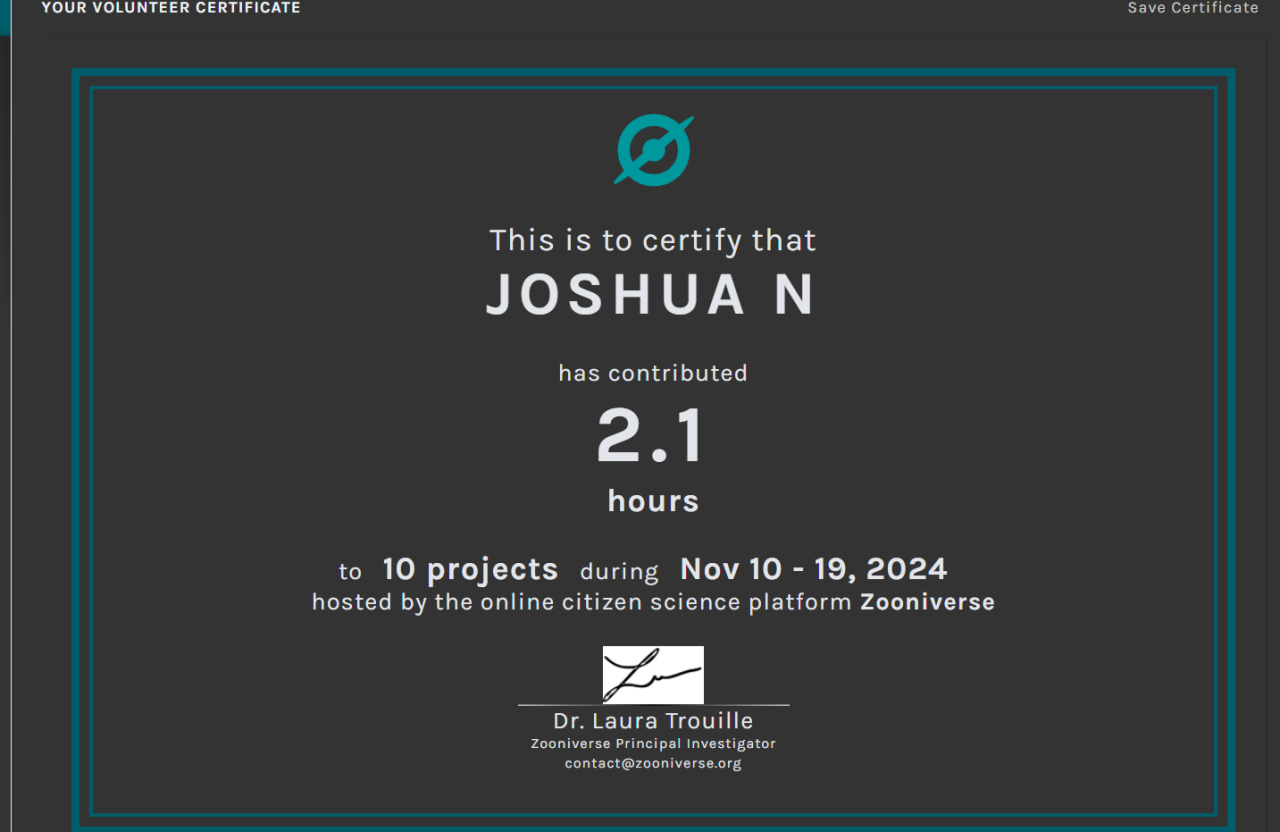Click the Zooniverse logo icon on certificate
Image resolution: width=1280 pixels, height=832 pixels.
point(653,150)
